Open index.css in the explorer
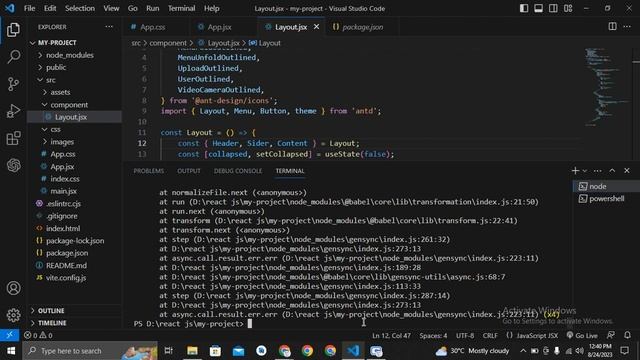Screen dimensions: 640x360 pos(74,179)
